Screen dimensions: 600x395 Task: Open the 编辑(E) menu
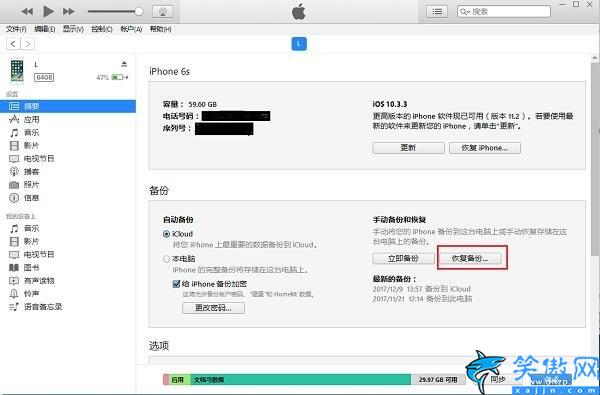(x=45, y=29)
